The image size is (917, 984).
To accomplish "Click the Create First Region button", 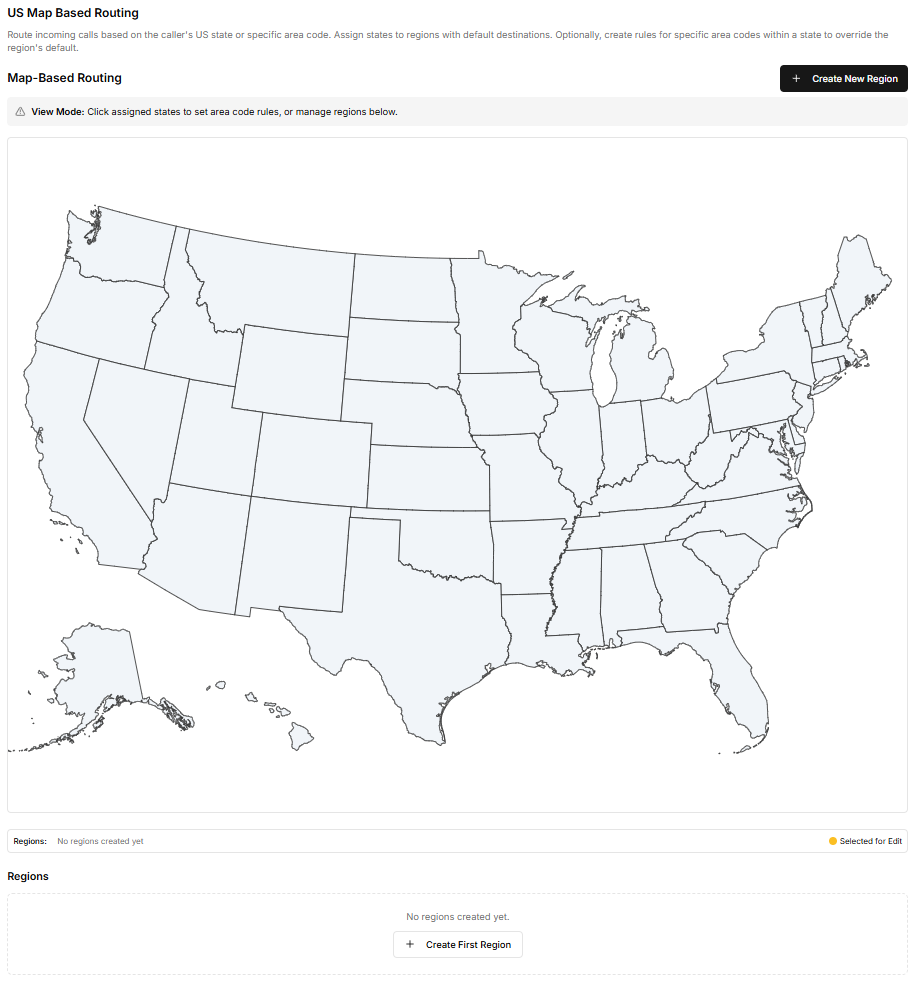I will click(x=457, y=944).
